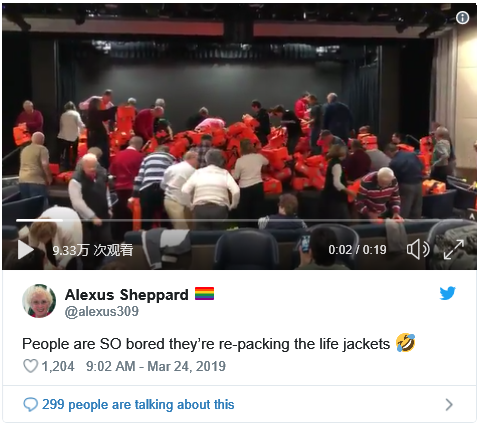Open the Alexus Sheppard display name
The width and height of the screenshot is (480, 426).
pyautogui.click(x=127, y=295)
